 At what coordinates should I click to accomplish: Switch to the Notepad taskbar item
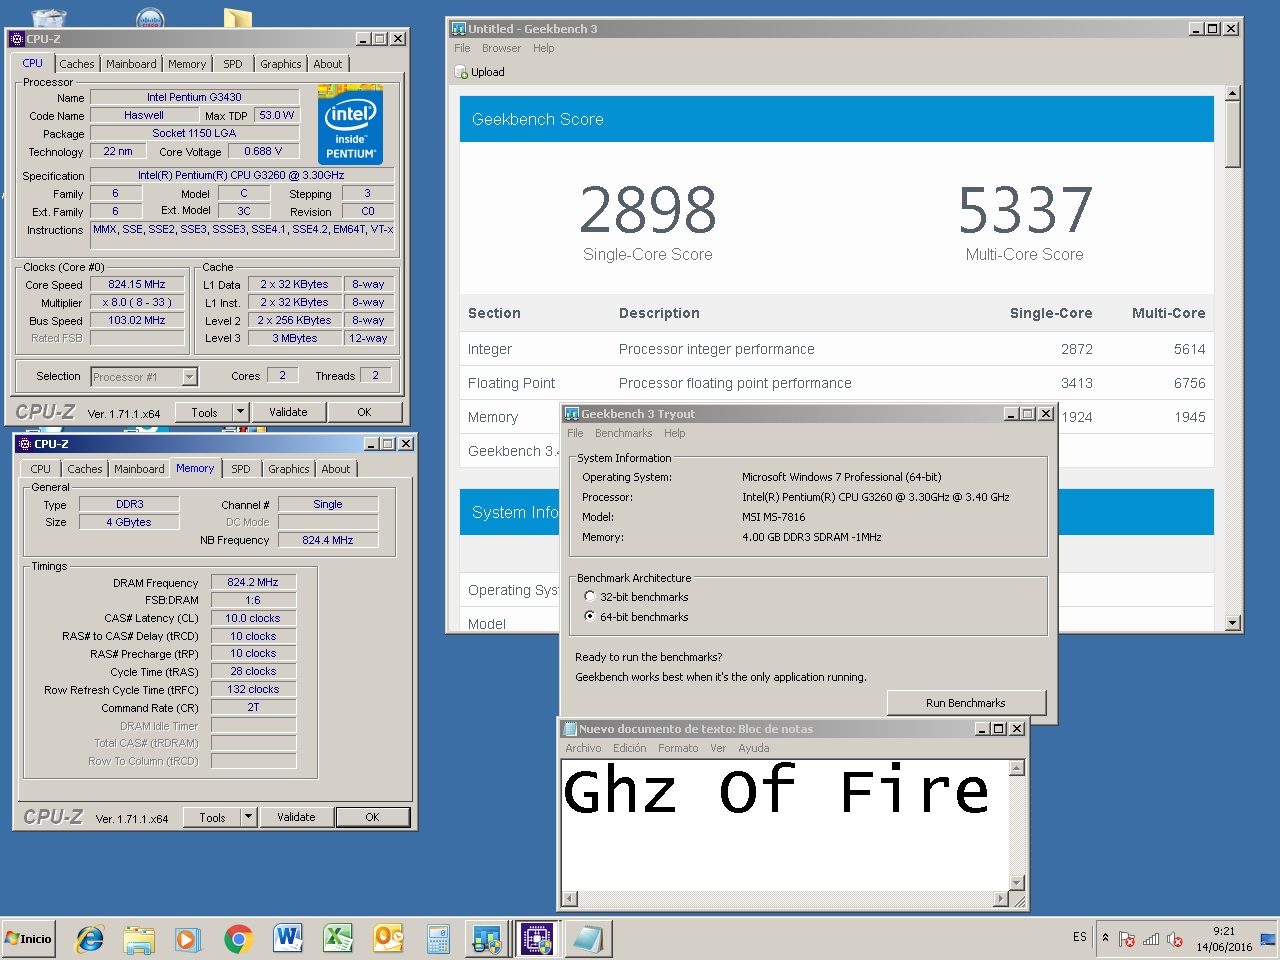pyautogui.click(x=588, y=939)
